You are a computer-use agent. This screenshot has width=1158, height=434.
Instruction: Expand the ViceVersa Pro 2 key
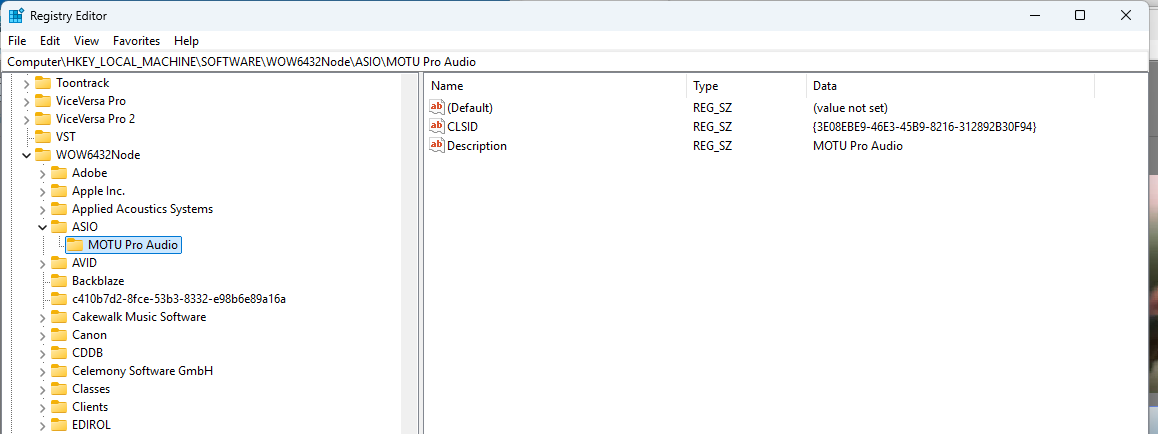(27, 120)
